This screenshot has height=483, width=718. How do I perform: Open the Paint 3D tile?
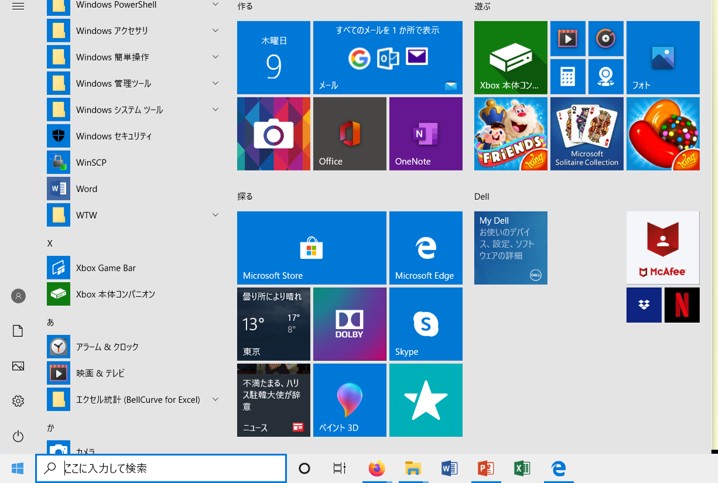349,400
